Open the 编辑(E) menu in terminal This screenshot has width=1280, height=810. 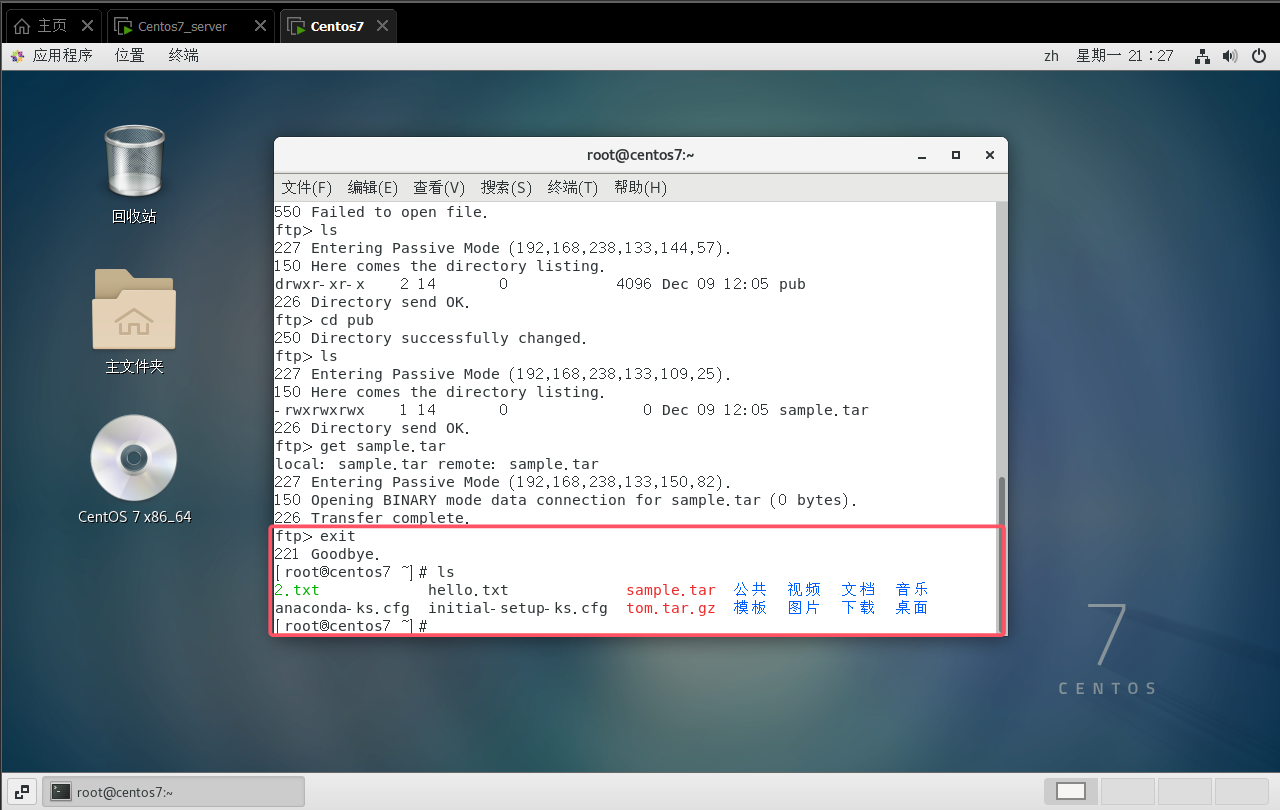[372, 187]
